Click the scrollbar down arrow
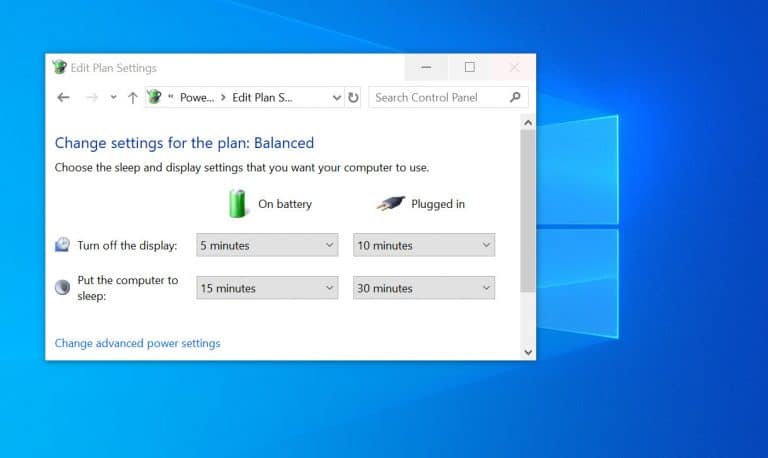768x458 pixels. [528, 352]
